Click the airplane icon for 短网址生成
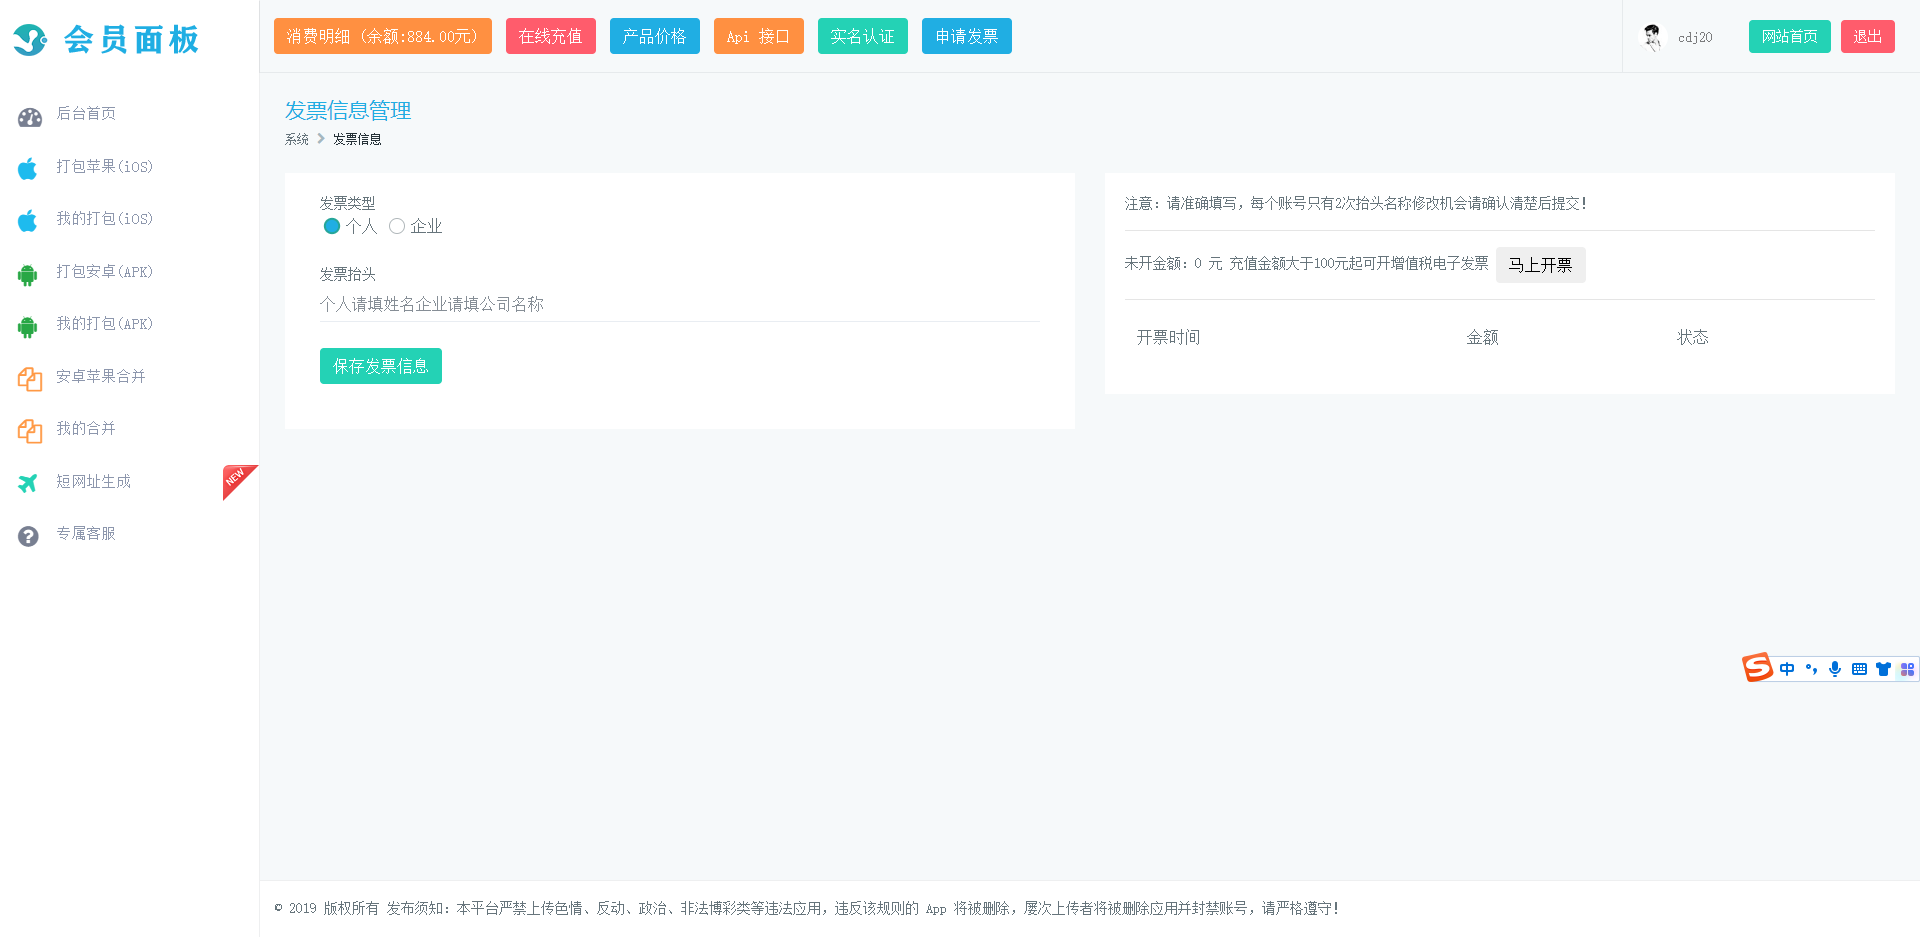The width and height of the screenshot is (1920, 937). pos(28,483)
